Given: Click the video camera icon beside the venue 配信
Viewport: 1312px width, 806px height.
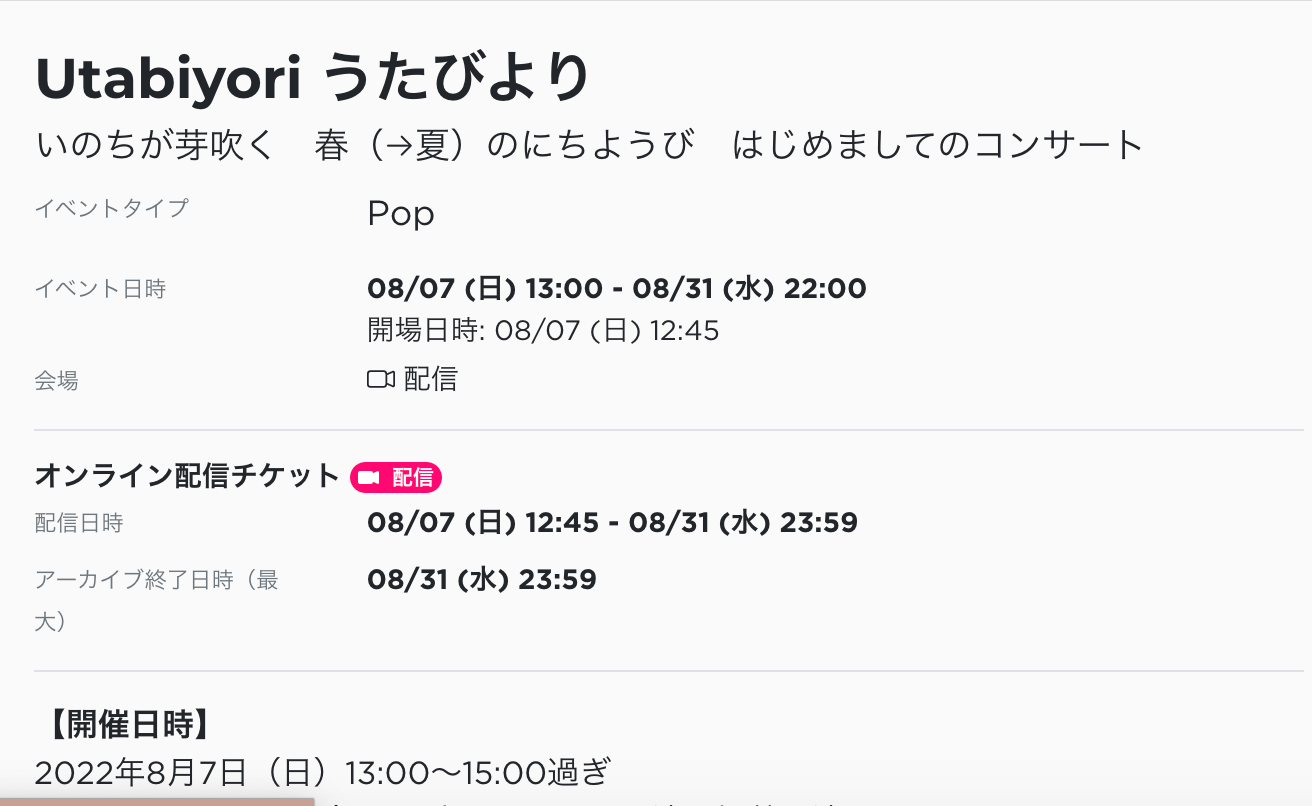Looking at the screenshot, I should click(381, 380).
